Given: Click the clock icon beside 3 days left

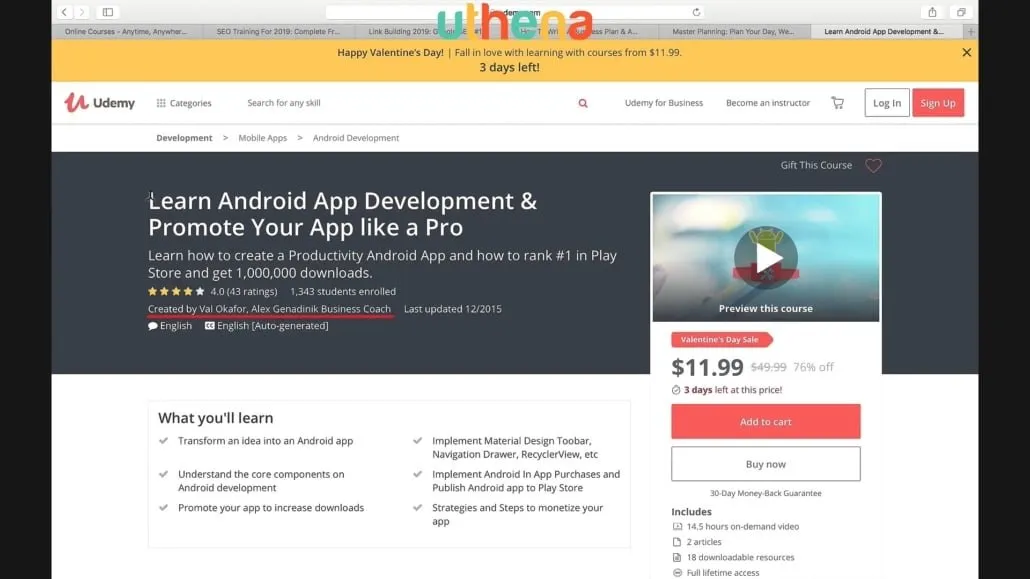Looking at the screenshot, I should [676, 390].
